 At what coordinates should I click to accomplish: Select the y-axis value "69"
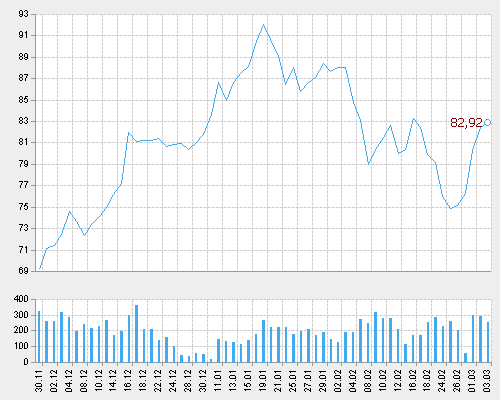(x=24, y=271)
